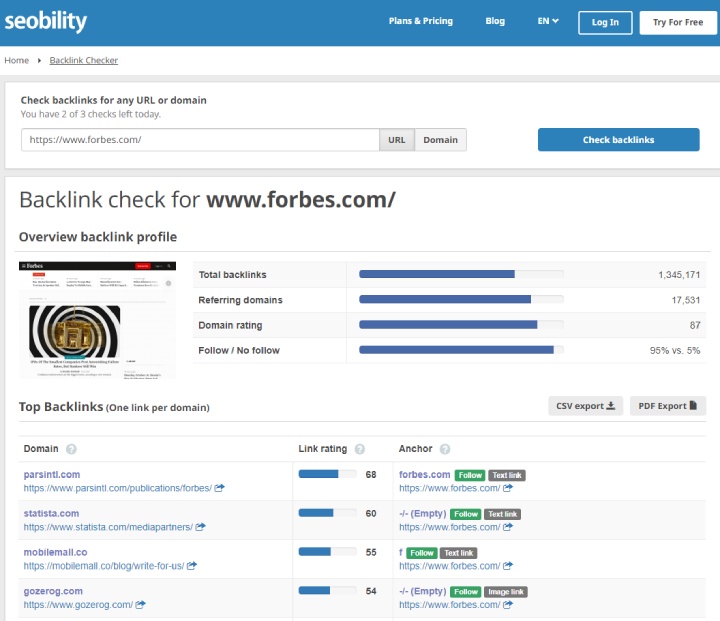Click the Total backlinks progress bar
The width and height of the screenshot is (720, 621).
pyautogui.click(x=461, y=274)
